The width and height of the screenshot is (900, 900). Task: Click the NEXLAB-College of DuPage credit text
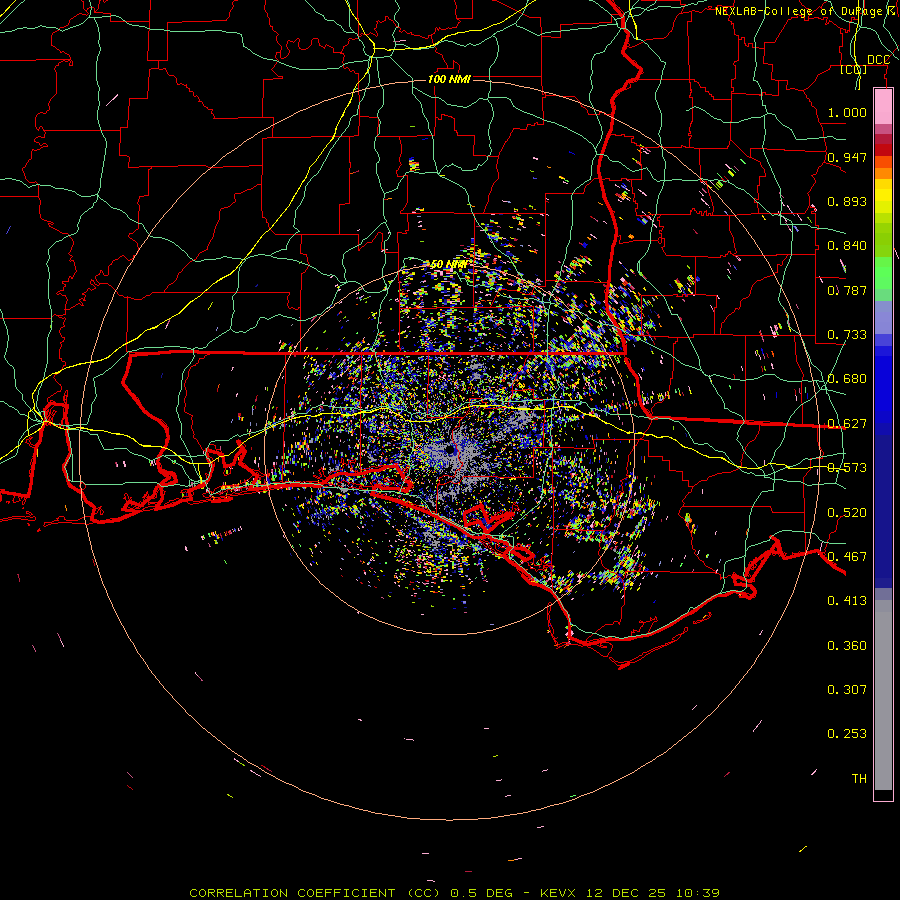[807, 11]
